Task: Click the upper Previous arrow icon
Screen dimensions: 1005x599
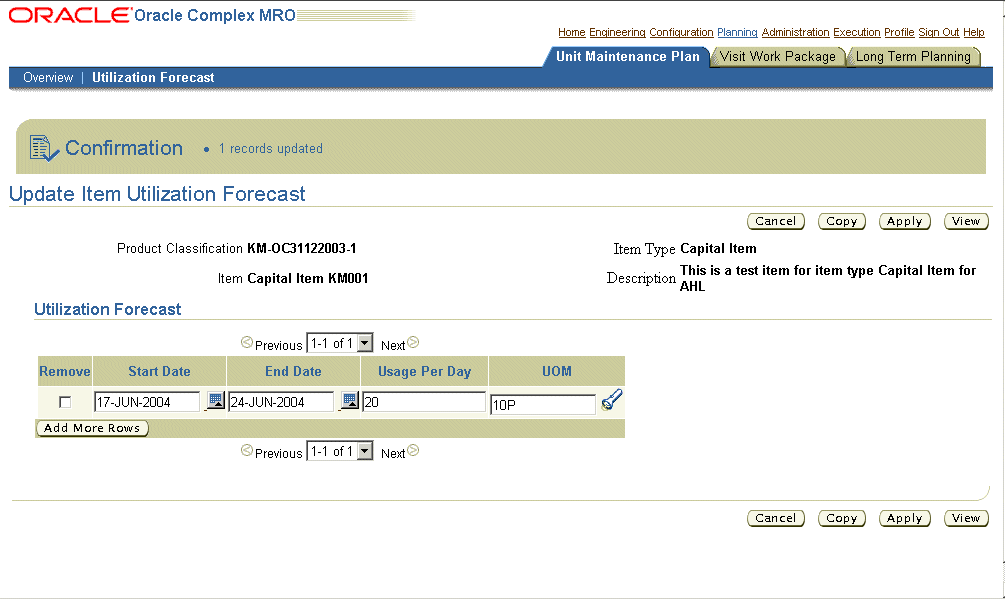Action: pyautogui.click(x=247, y=343)
